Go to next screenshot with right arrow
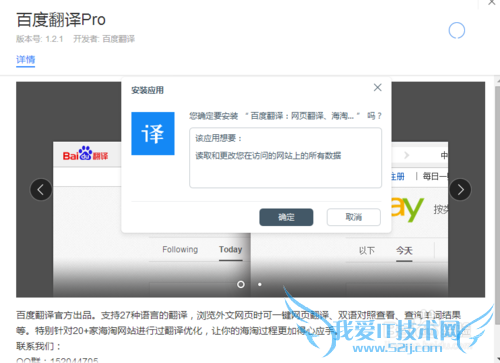Image resolution: width=500 pixels, height=363 pixels. [460, 190]
